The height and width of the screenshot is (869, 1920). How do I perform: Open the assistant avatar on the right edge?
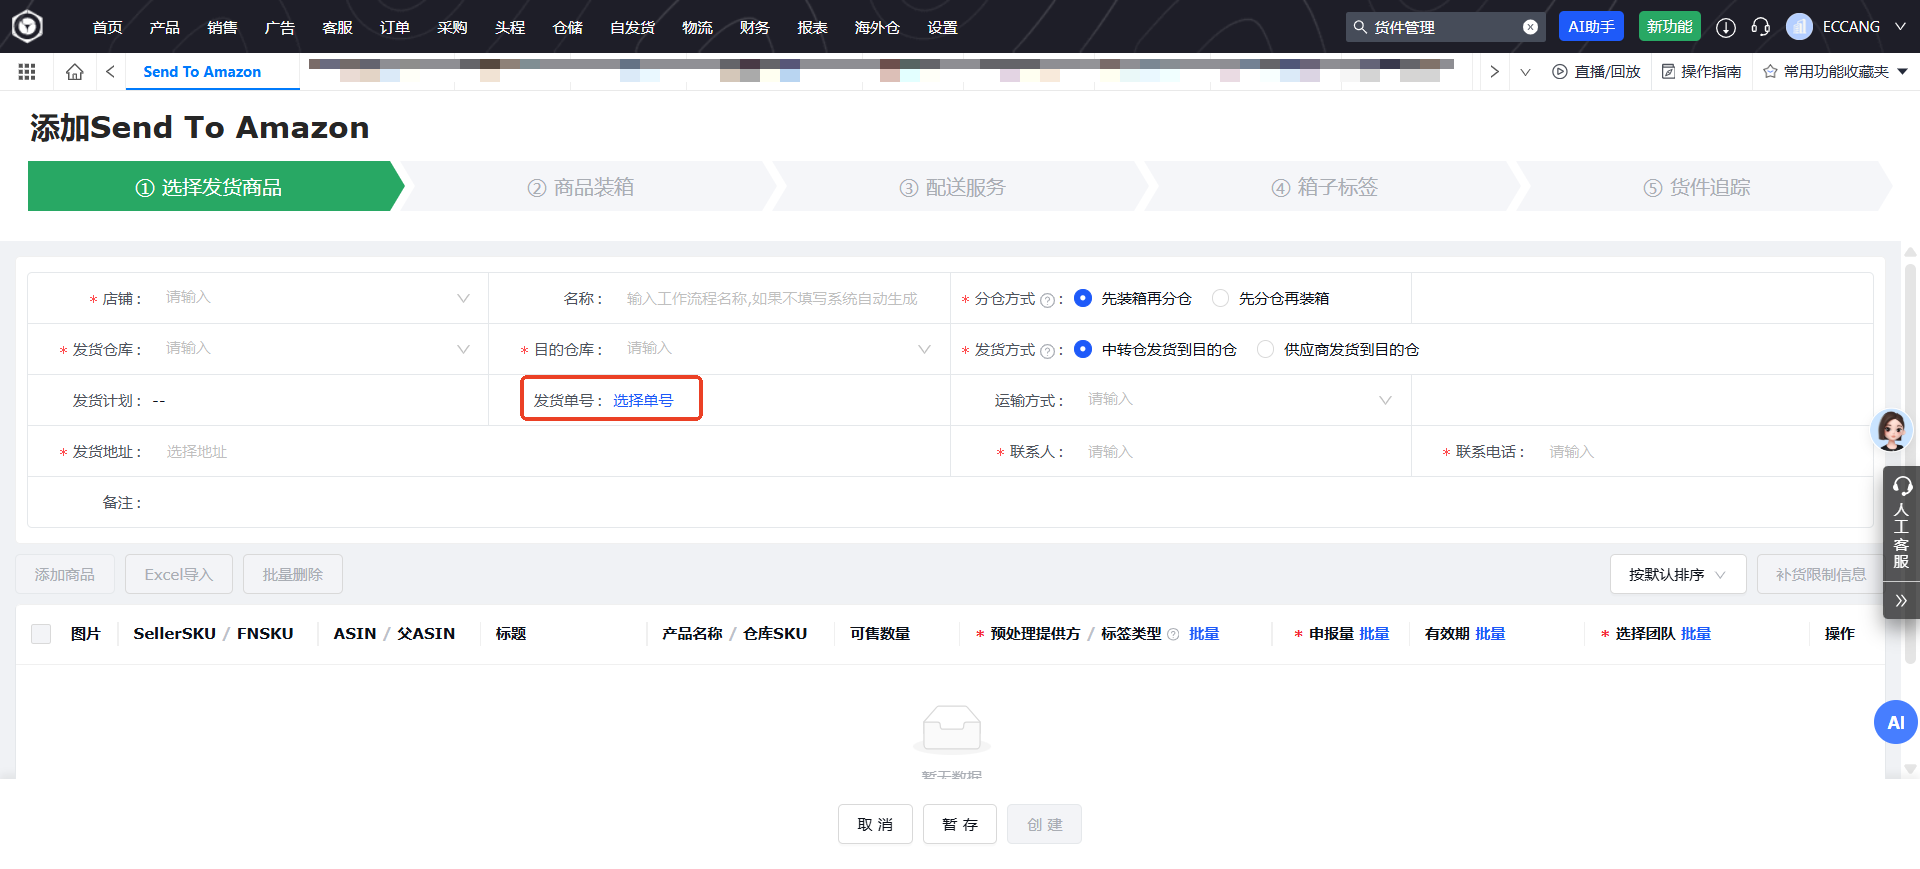[1892, 430]
